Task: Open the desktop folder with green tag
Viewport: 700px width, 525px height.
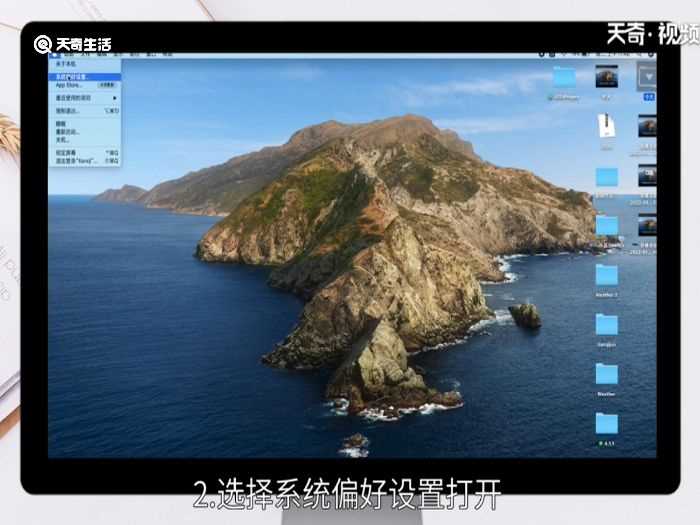Action: coord(607,424)
